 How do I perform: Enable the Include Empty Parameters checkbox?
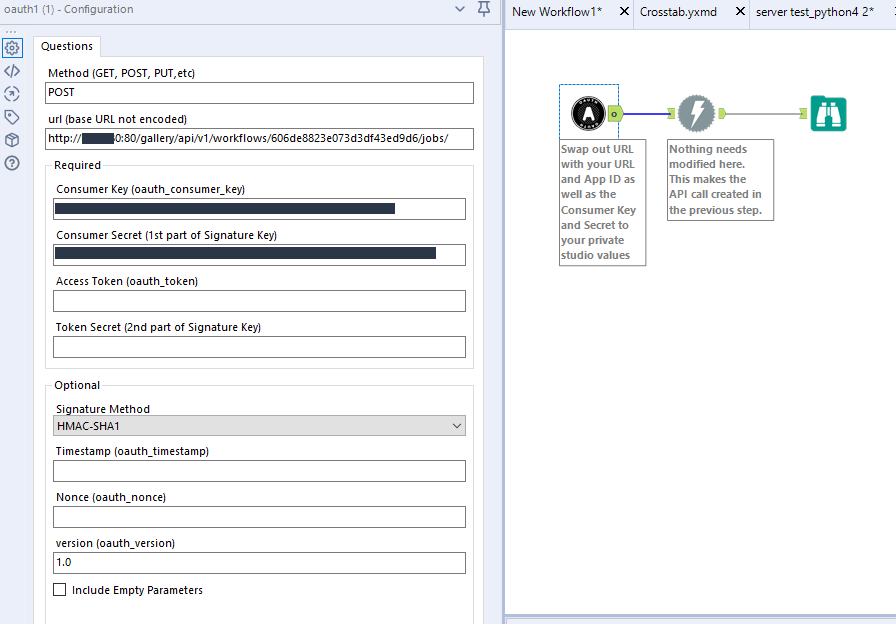tap(59, 589)
